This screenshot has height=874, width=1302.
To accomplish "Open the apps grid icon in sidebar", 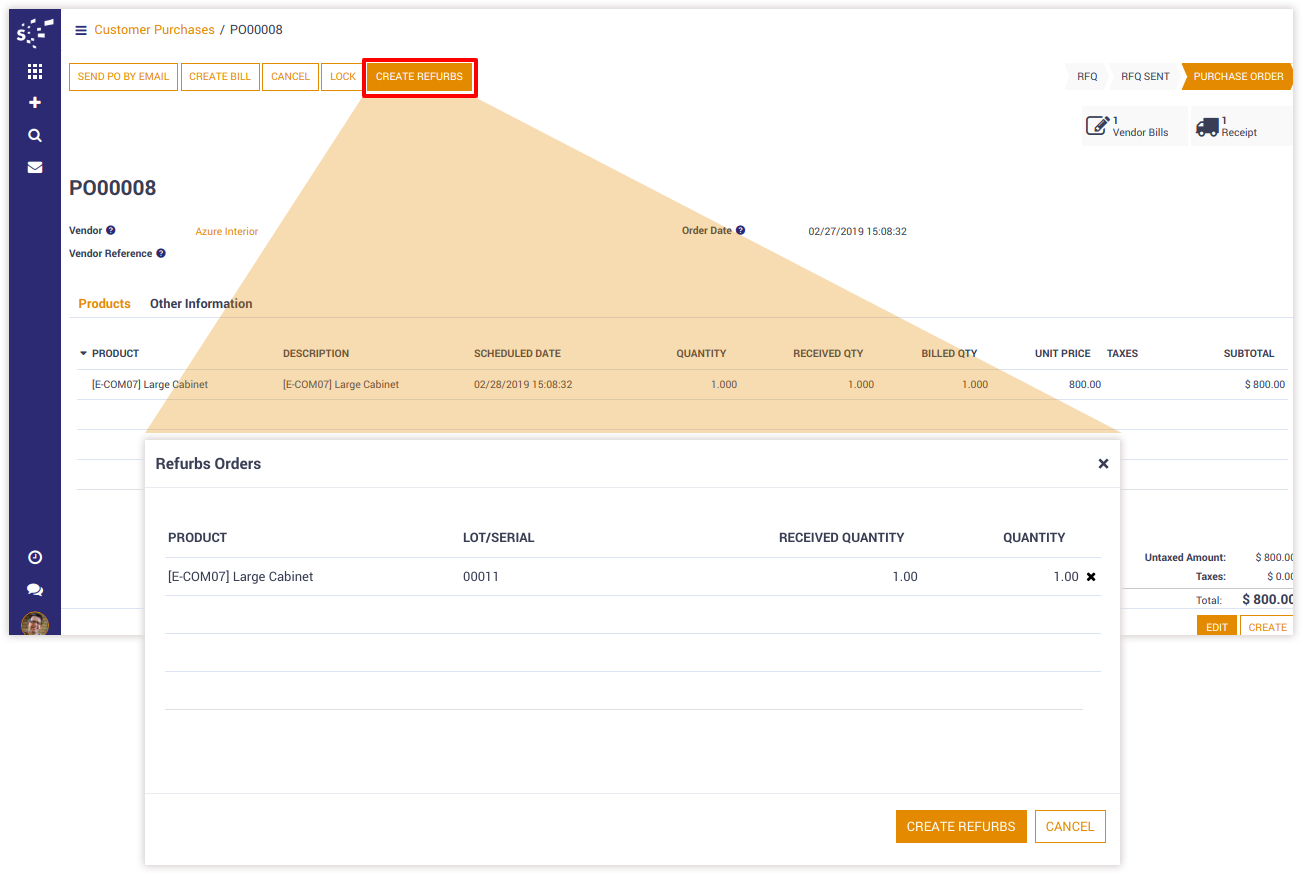I will (35, 71).
